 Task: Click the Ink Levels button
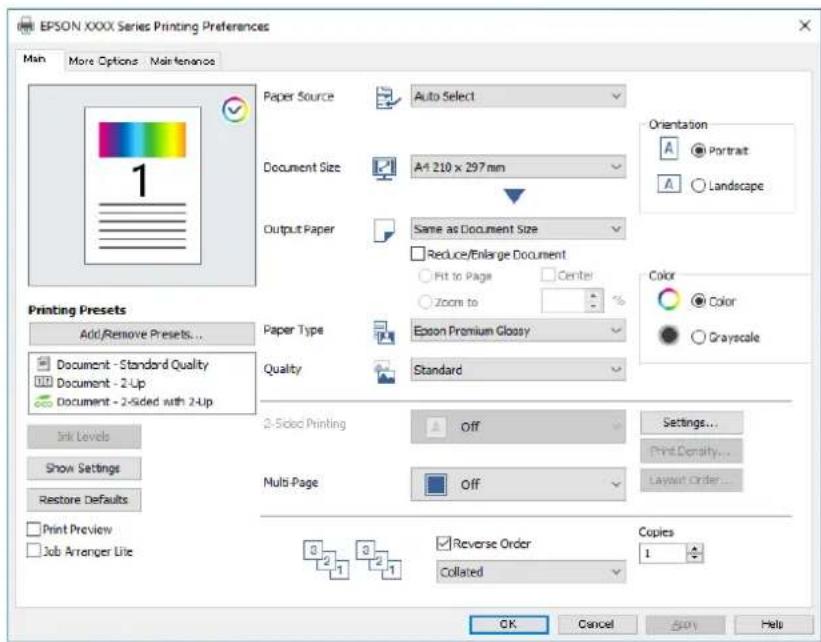84,436
